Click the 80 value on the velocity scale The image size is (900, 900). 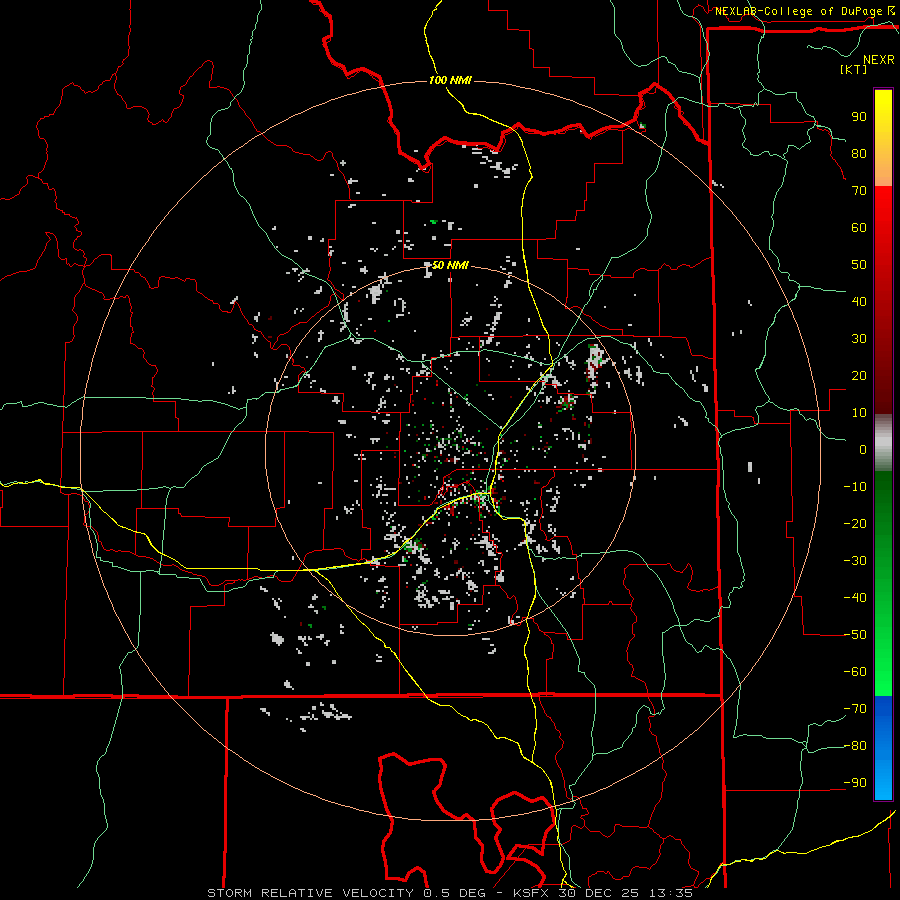point(859,153)
